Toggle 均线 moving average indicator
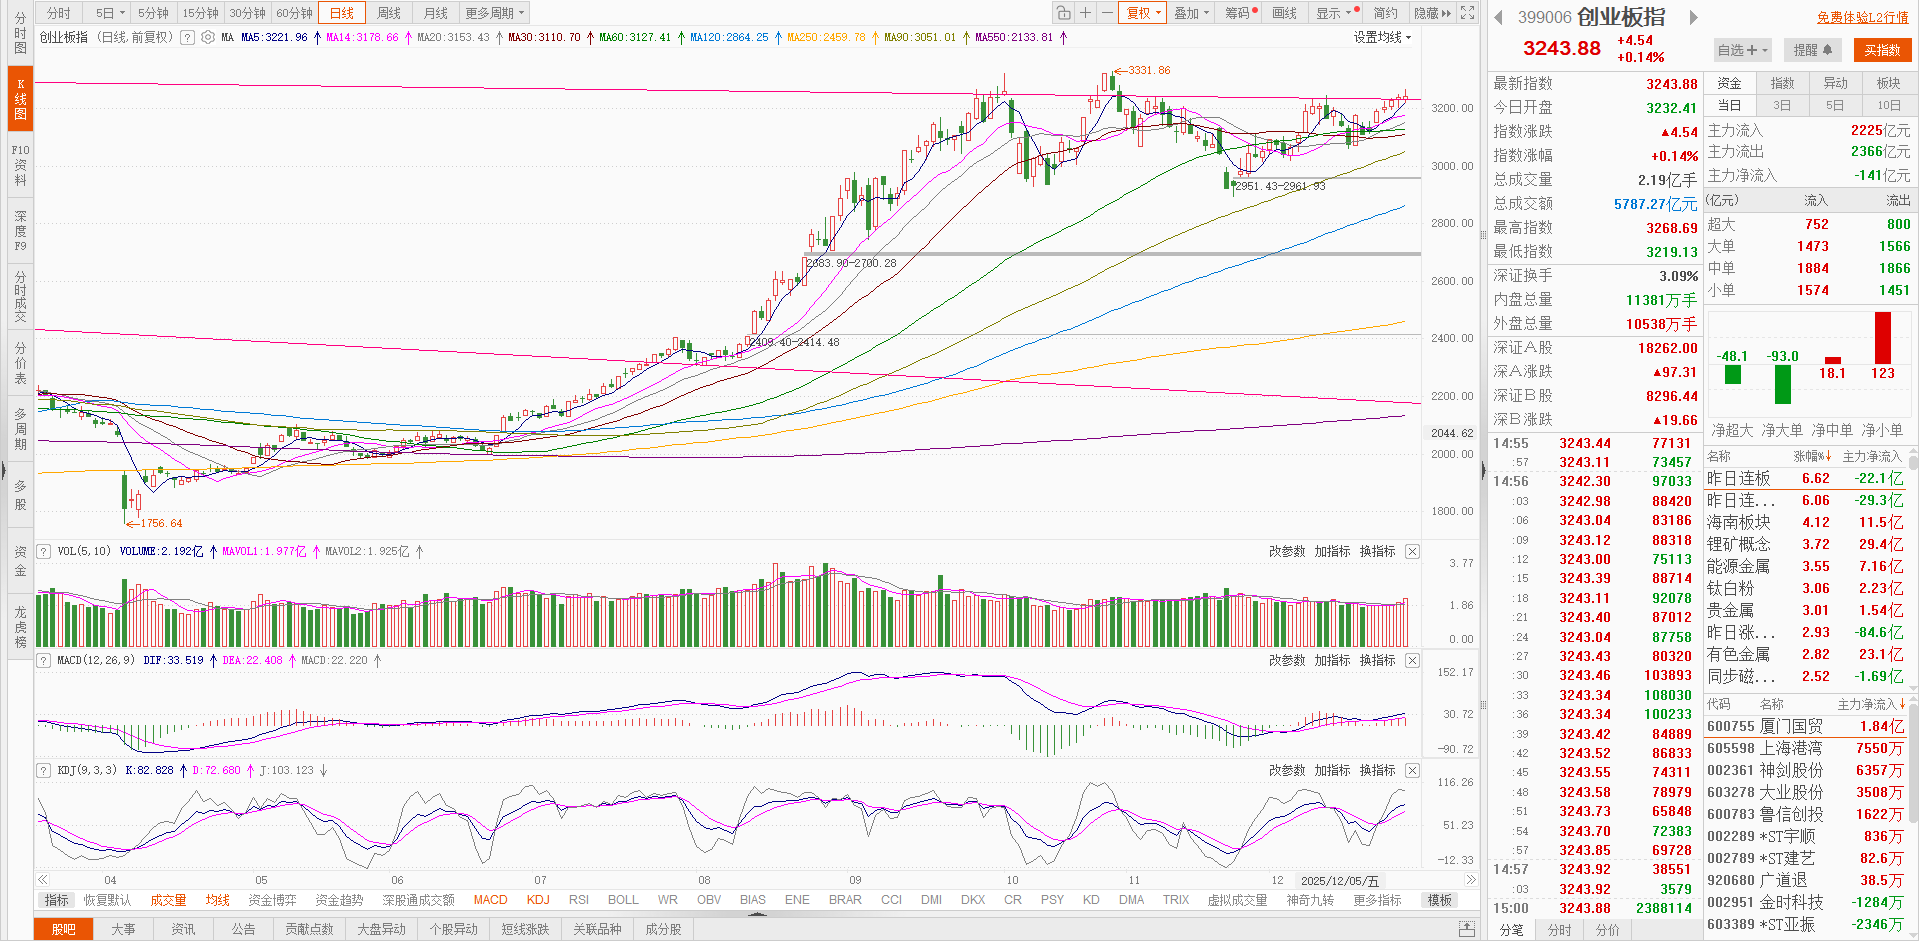 217,900
